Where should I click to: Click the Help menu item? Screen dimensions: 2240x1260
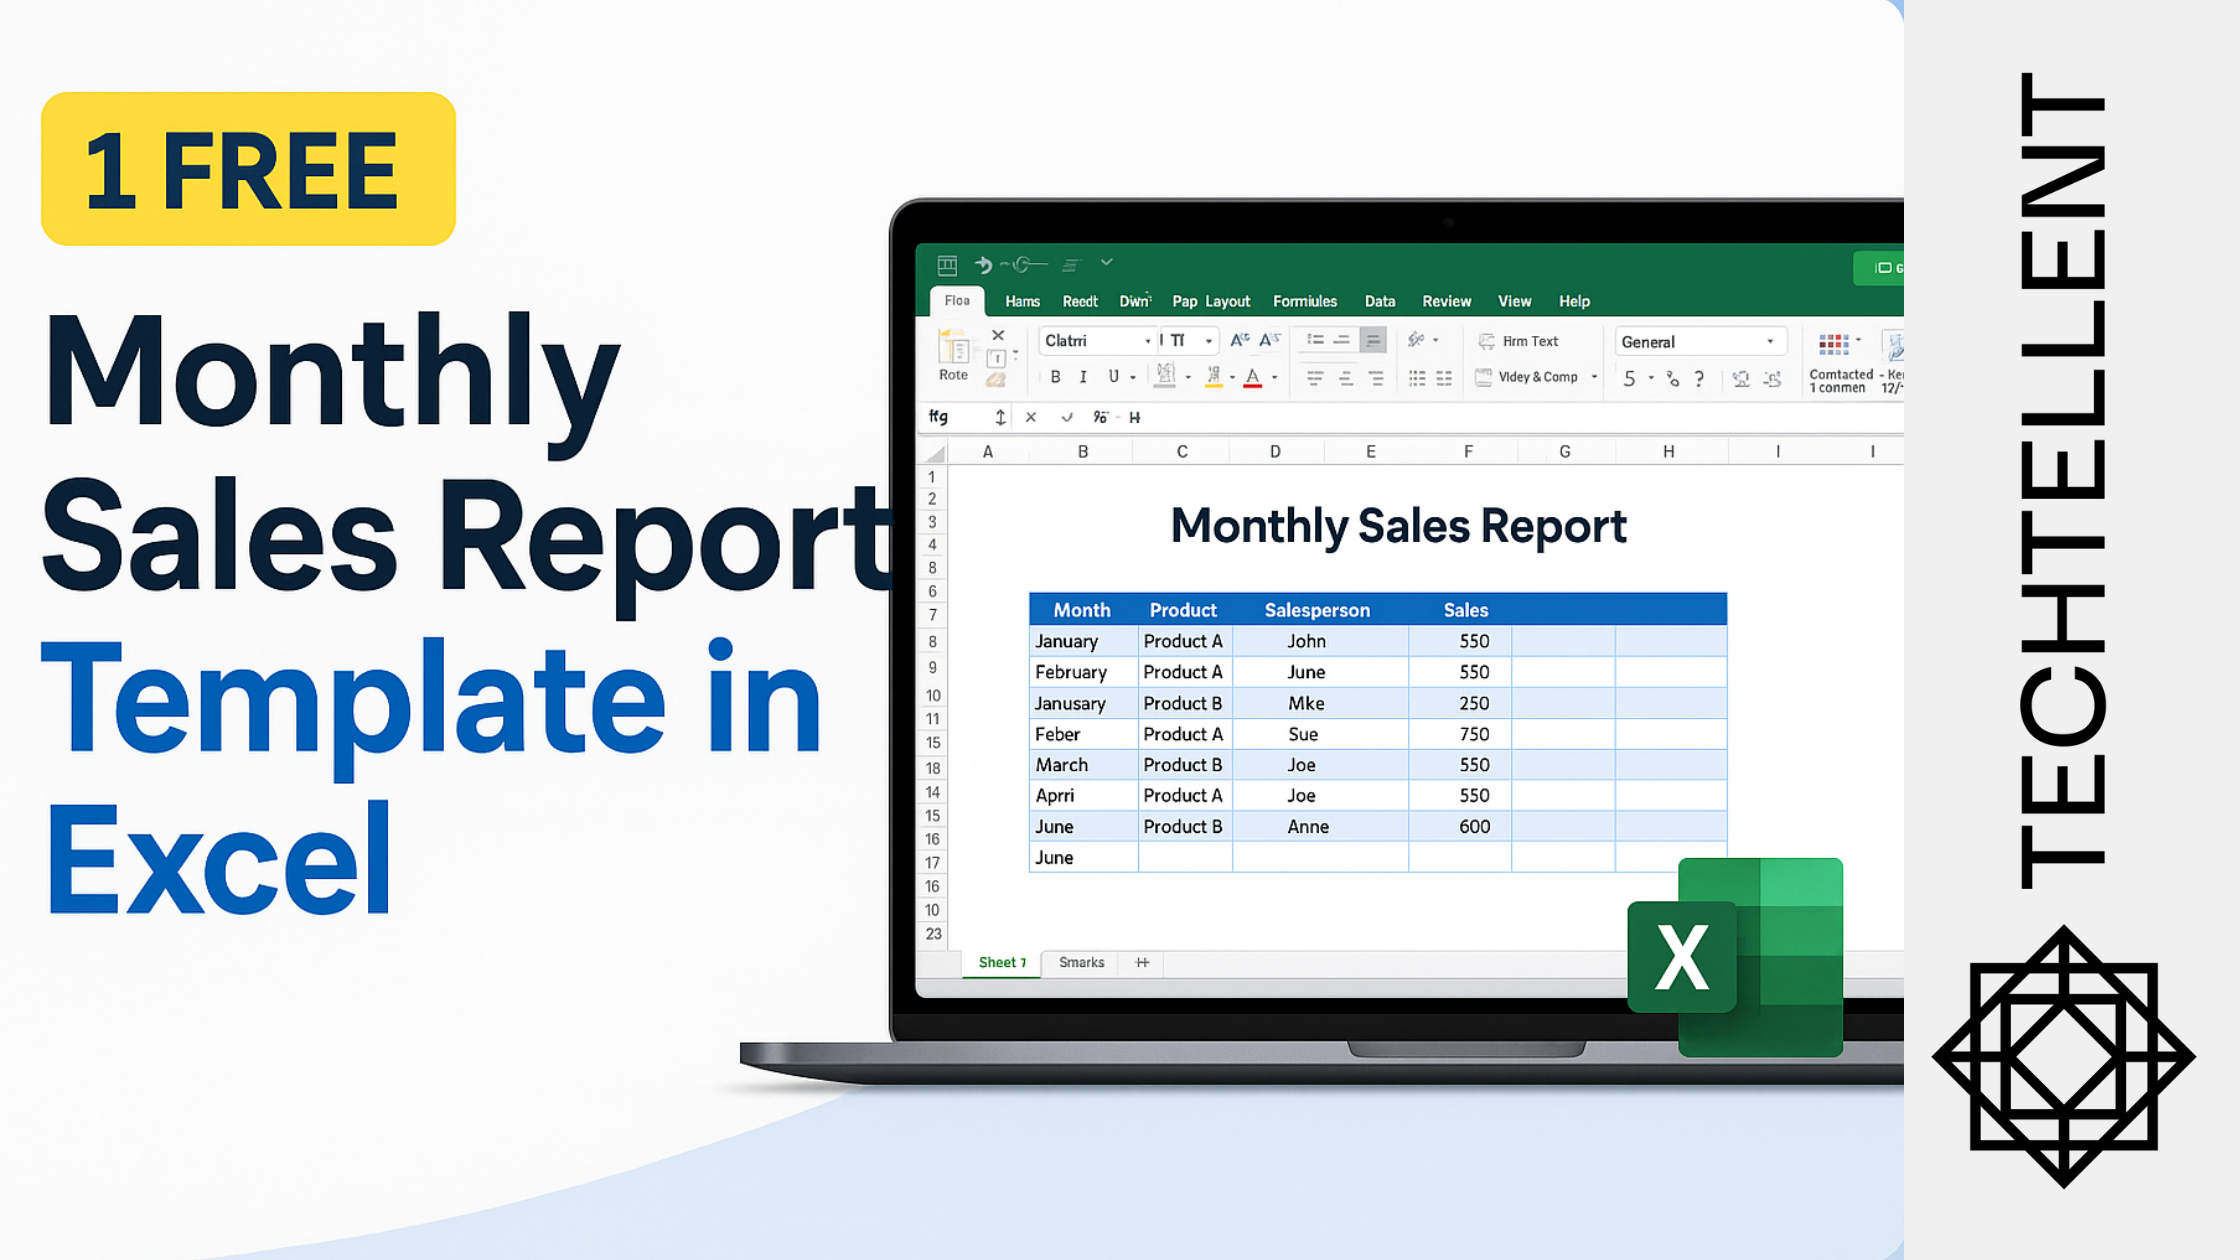tap(1575, 301)
